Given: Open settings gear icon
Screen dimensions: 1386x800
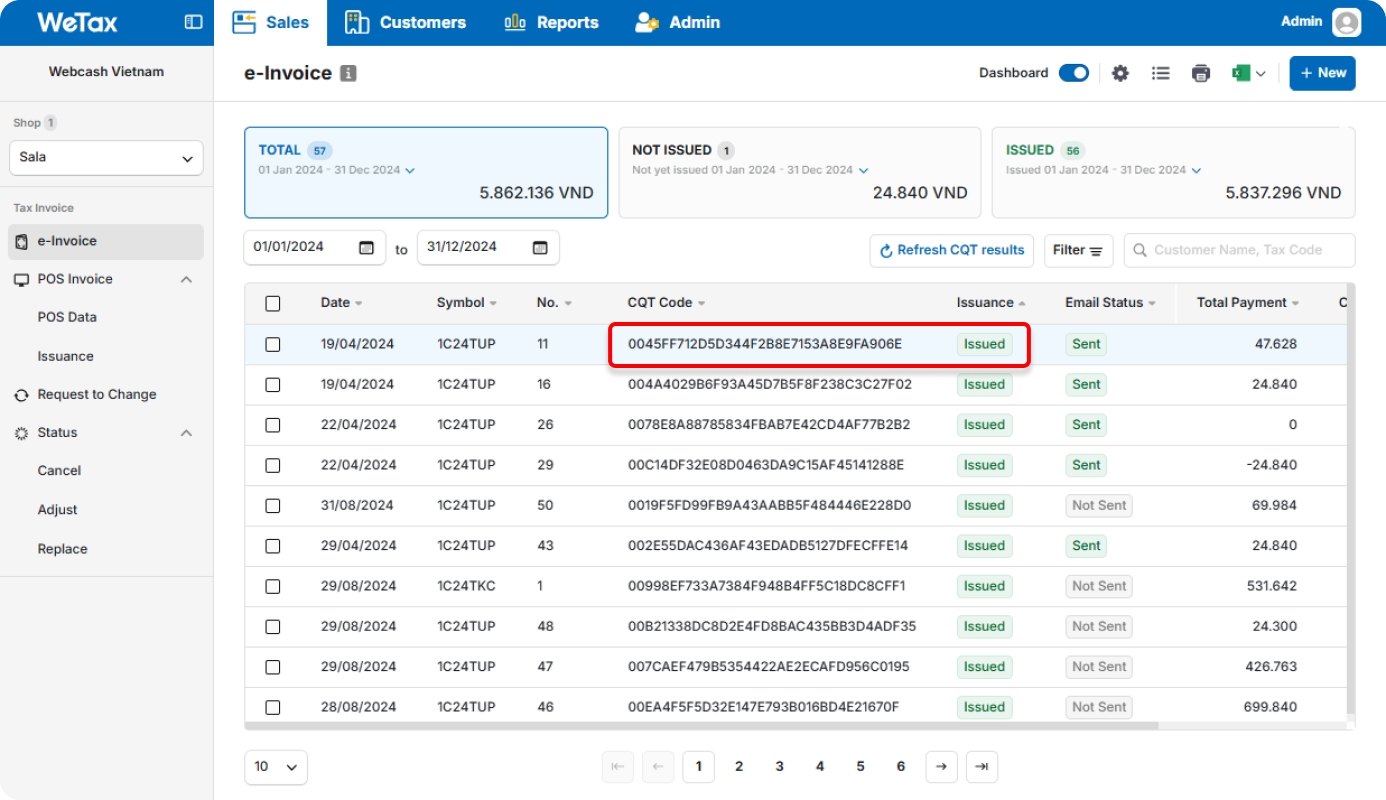Looking at the screenshot, I should coord(1120,73).
